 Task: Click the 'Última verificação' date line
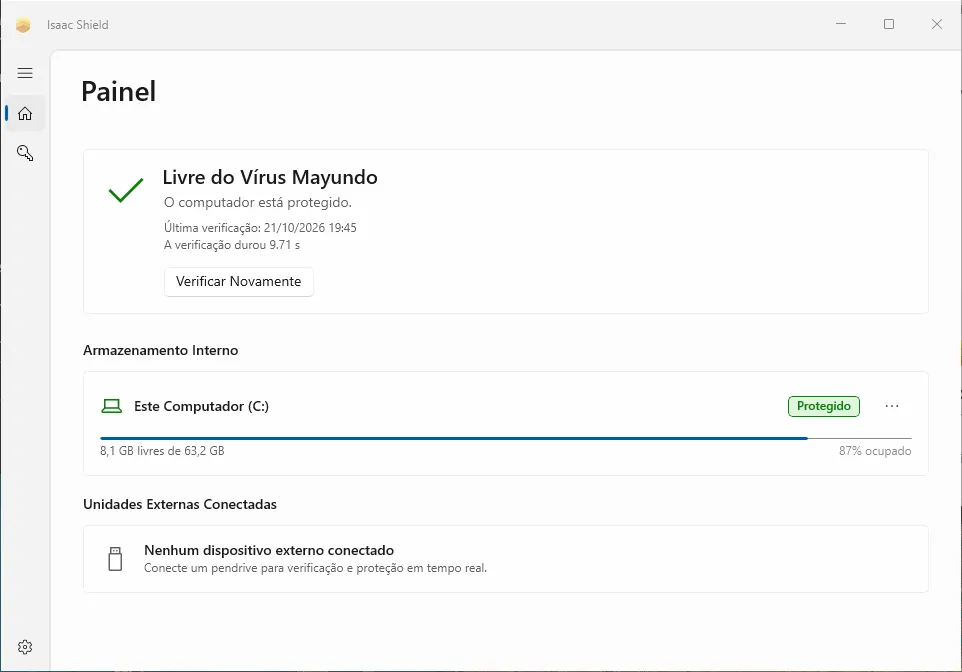[260, 228]
